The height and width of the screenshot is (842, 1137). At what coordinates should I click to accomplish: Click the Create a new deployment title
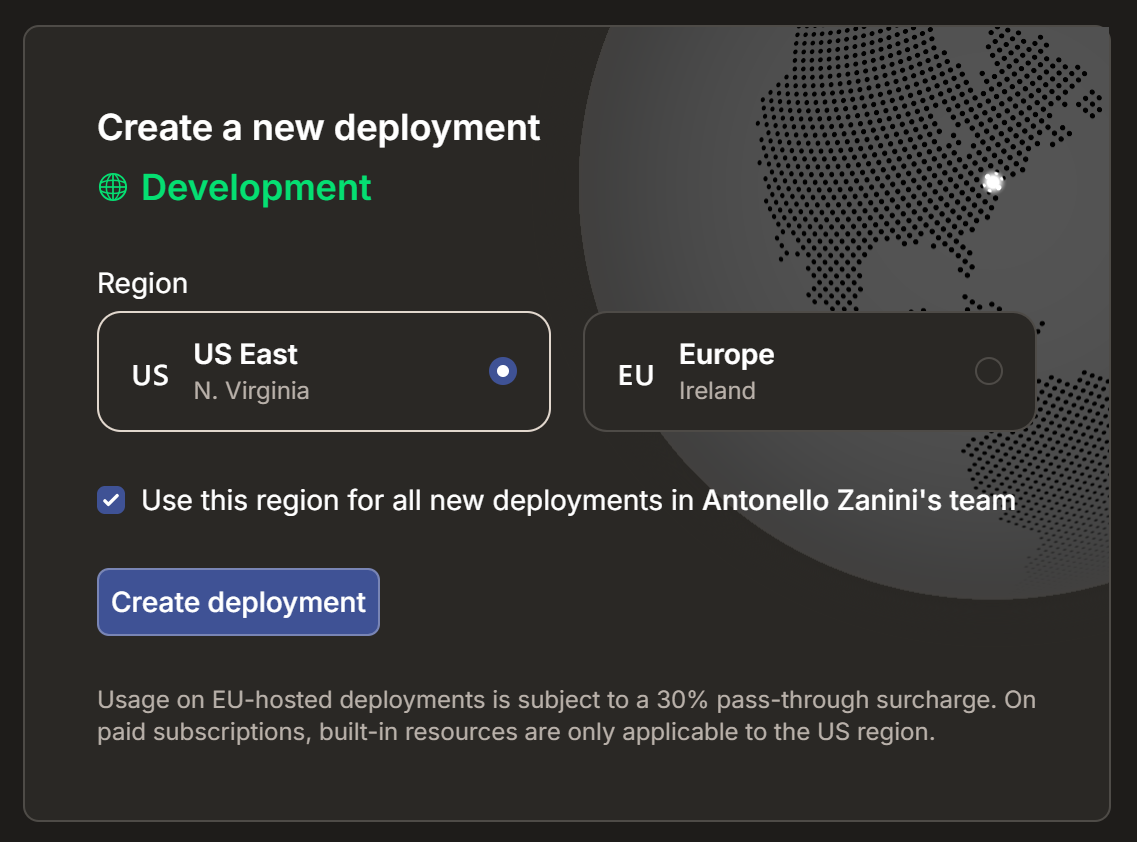click(318, 128)
